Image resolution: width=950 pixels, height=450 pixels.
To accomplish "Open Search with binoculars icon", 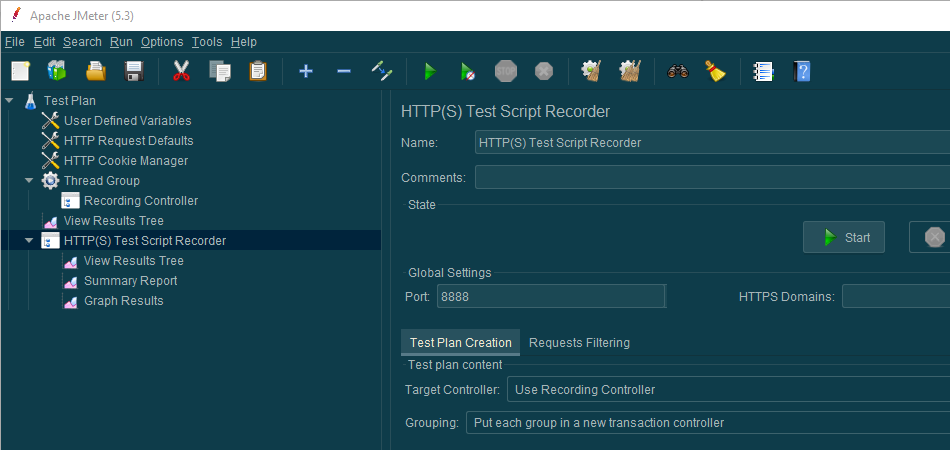I will tap(678, 71).
